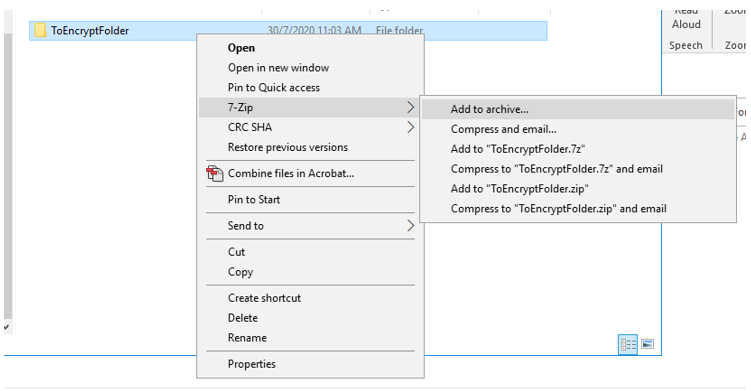Choose Combine files in Acrobat
751x391 pixels.
point(310,173)
